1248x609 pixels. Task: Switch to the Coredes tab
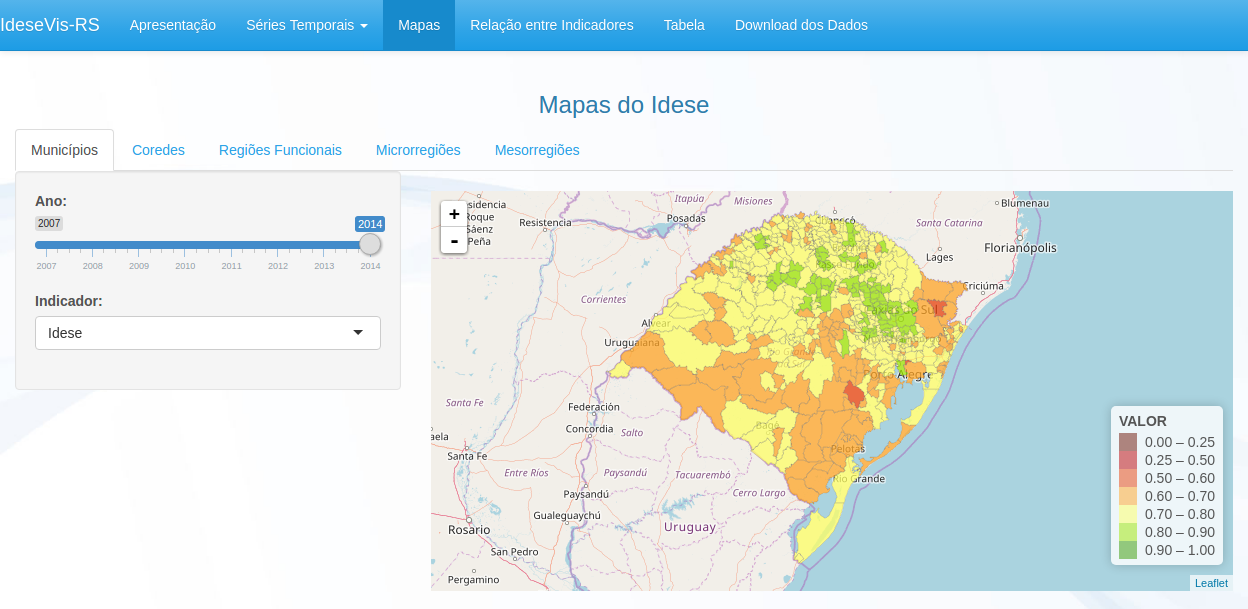point(158,149)
